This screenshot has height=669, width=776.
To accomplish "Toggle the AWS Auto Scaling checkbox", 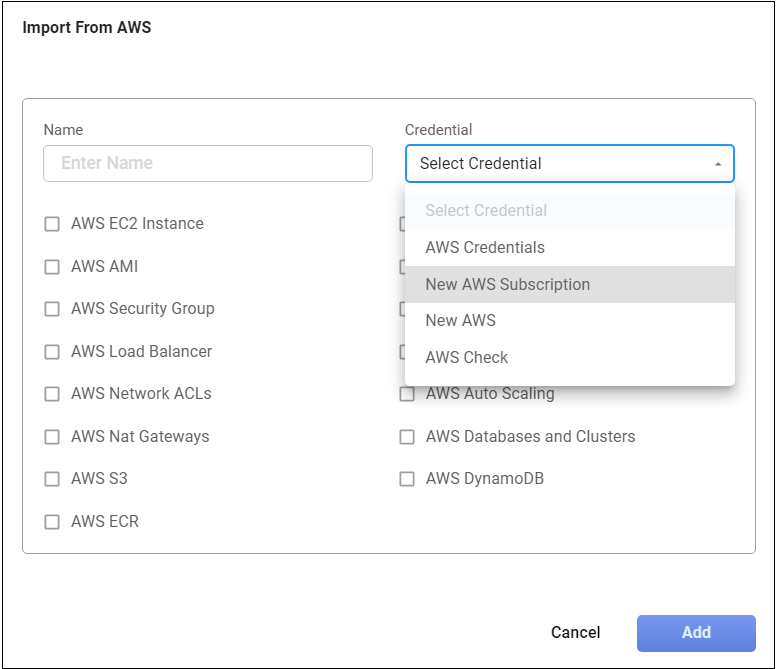I will (407, 394).
